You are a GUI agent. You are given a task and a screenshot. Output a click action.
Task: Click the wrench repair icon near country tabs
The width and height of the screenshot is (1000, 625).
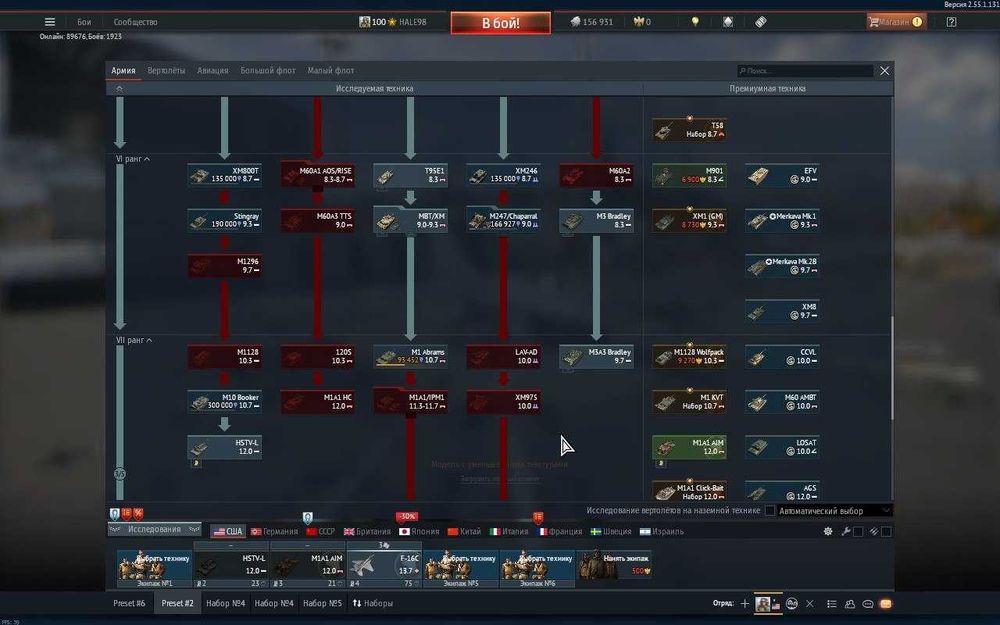pos(846,531)
